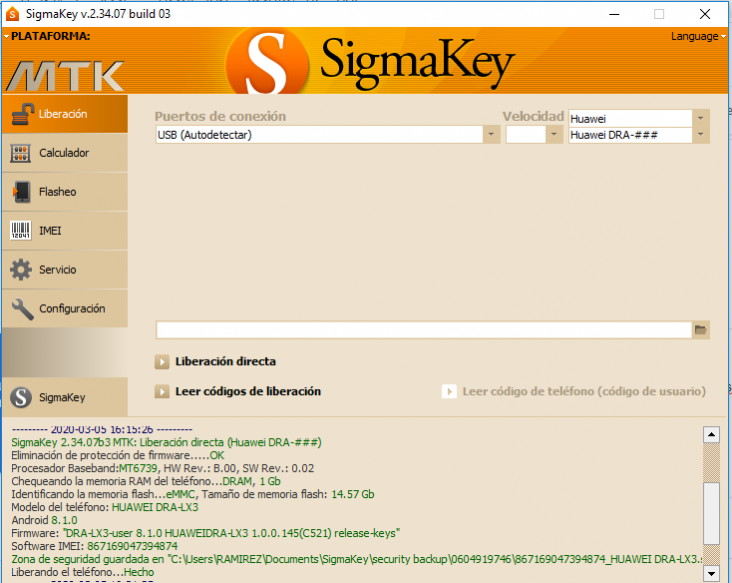Switch to the Flasheo tab

point(65,192)
